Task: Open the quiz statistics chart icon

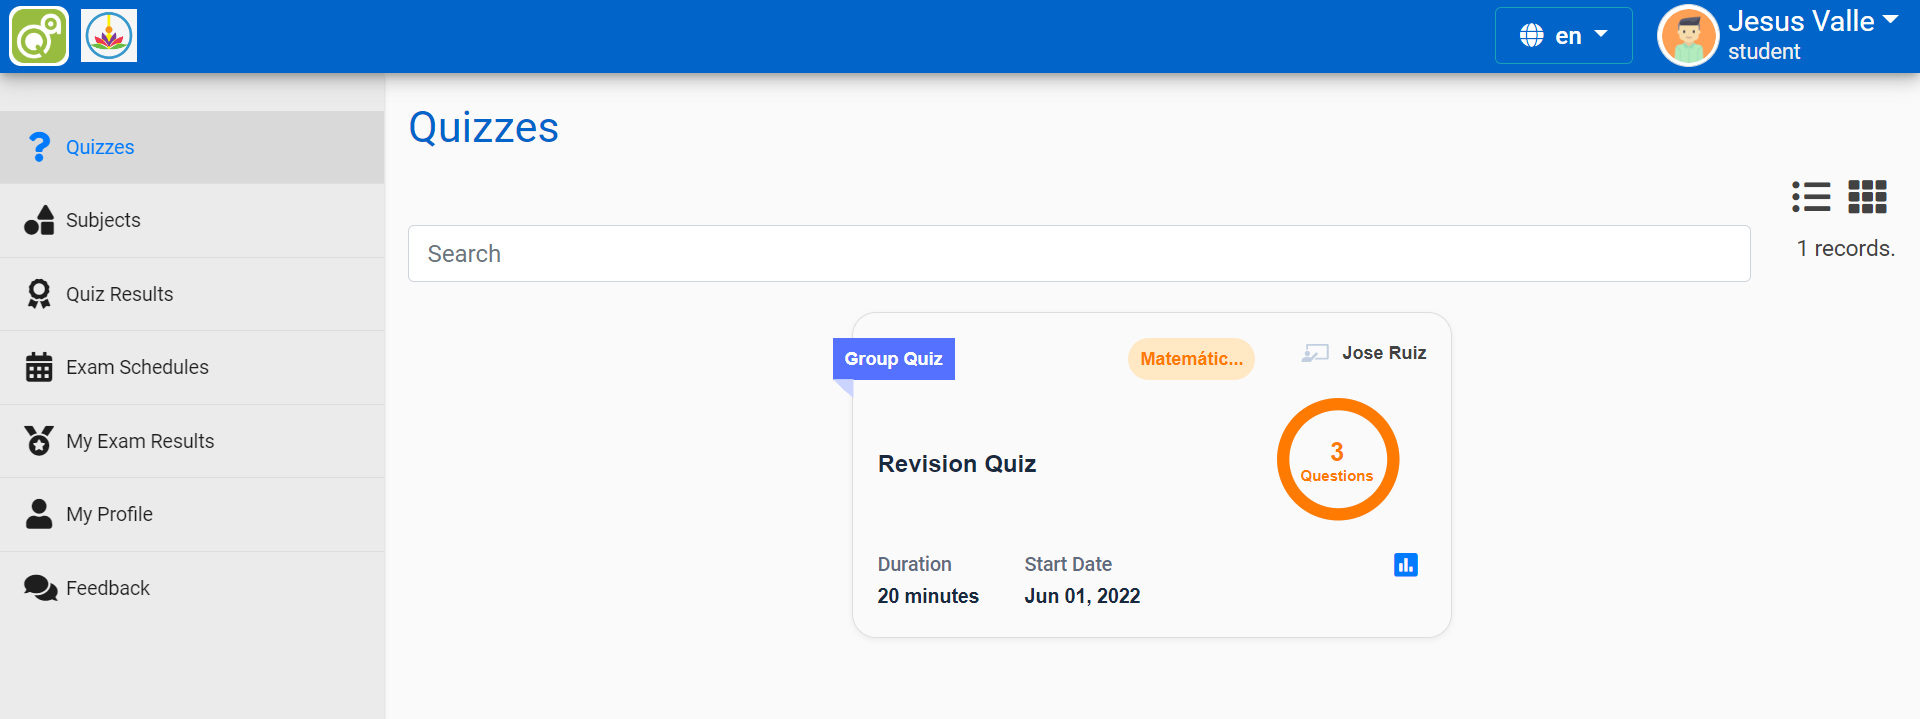Action: point(1405,565)
